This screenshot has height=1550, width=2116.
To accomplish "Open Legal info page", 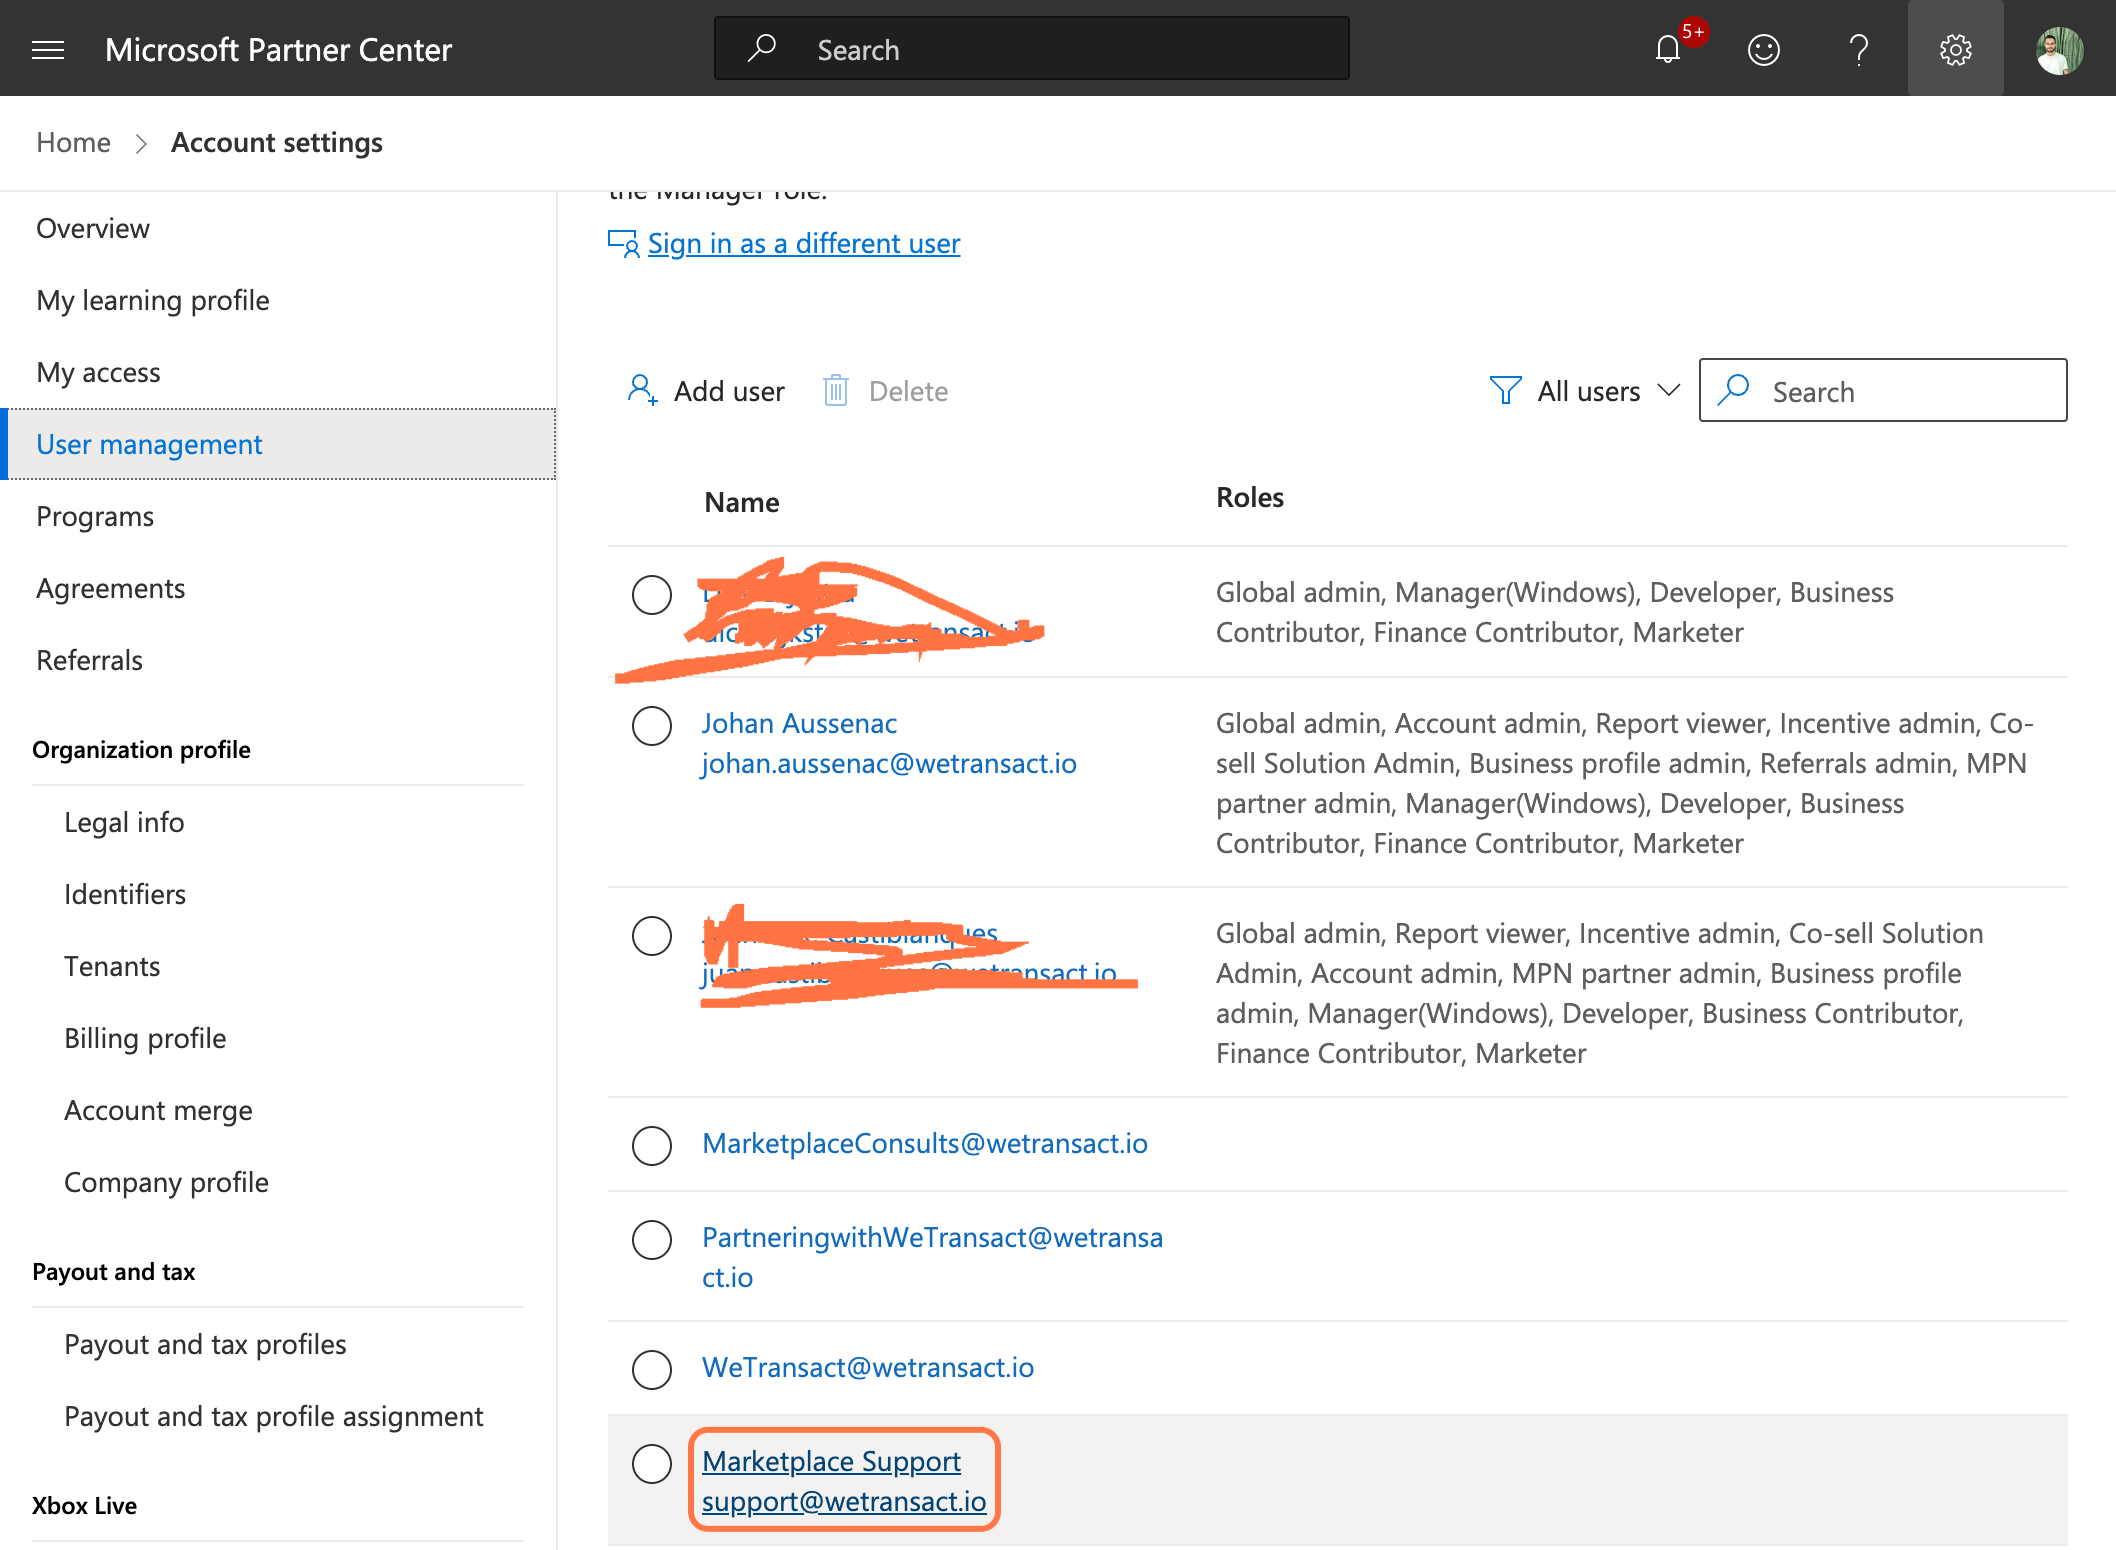I will click(124, 823).
